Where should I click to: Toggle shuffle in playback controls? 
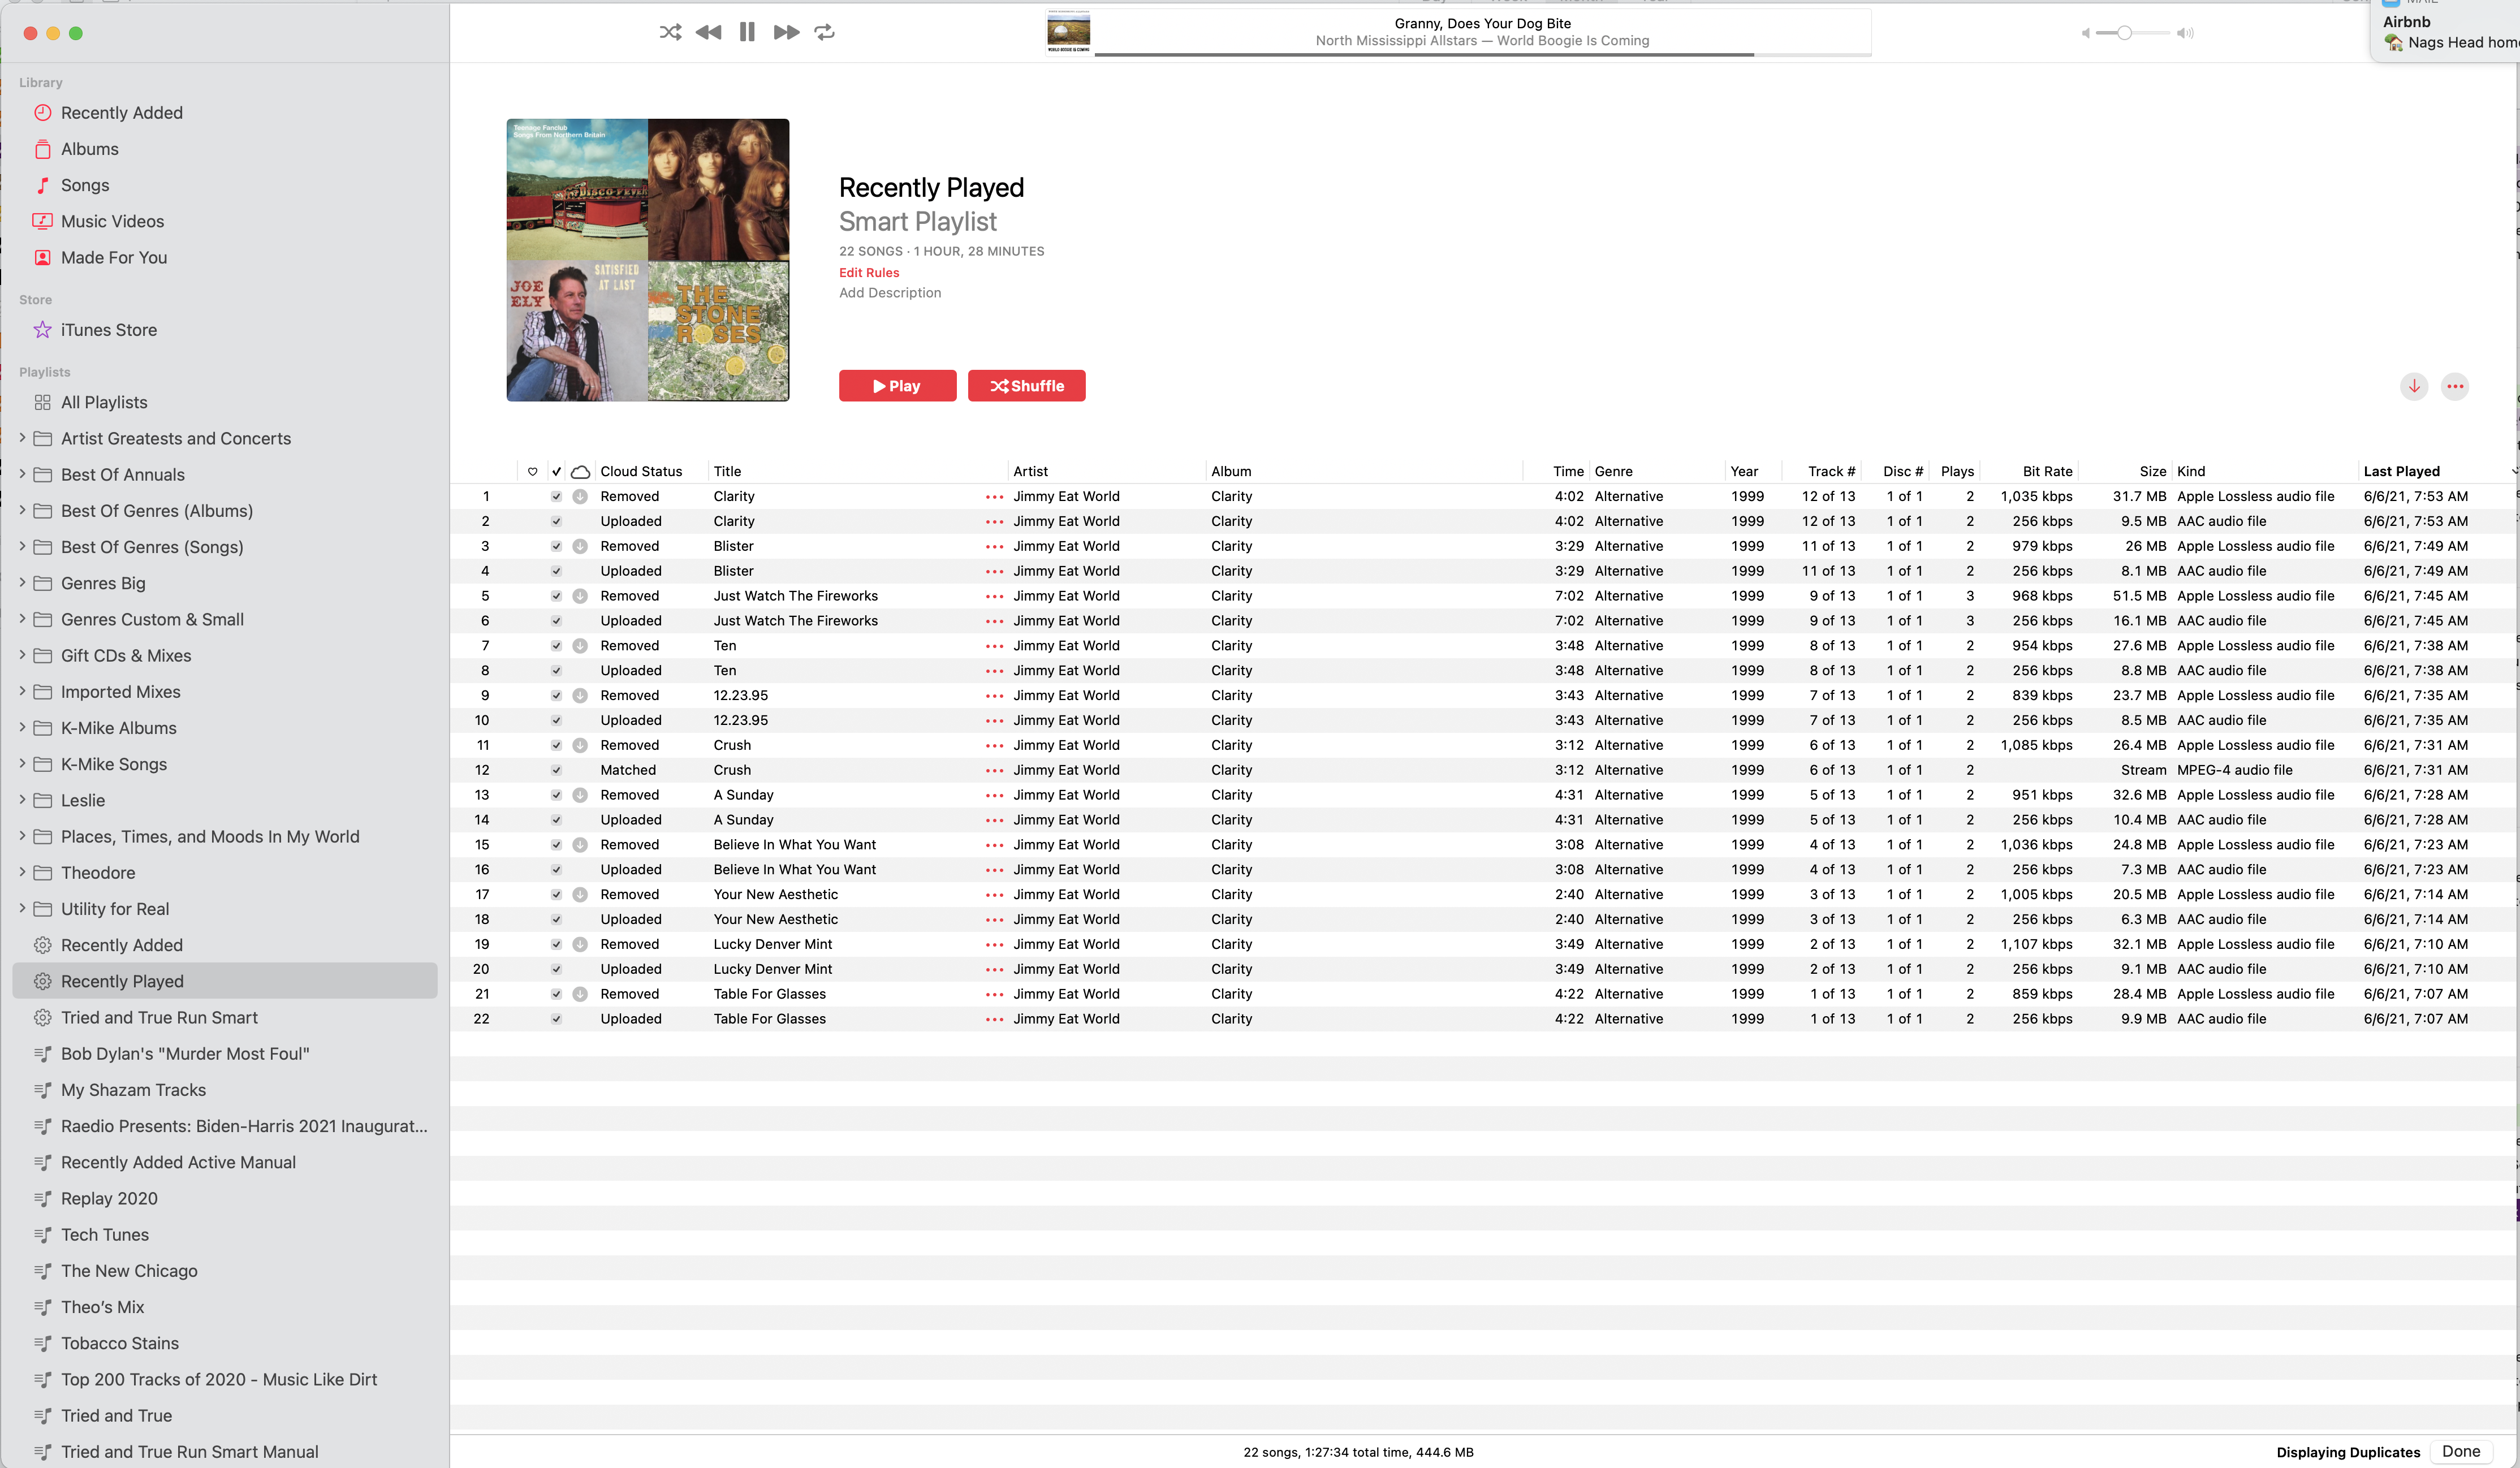(x=670, y=32)
